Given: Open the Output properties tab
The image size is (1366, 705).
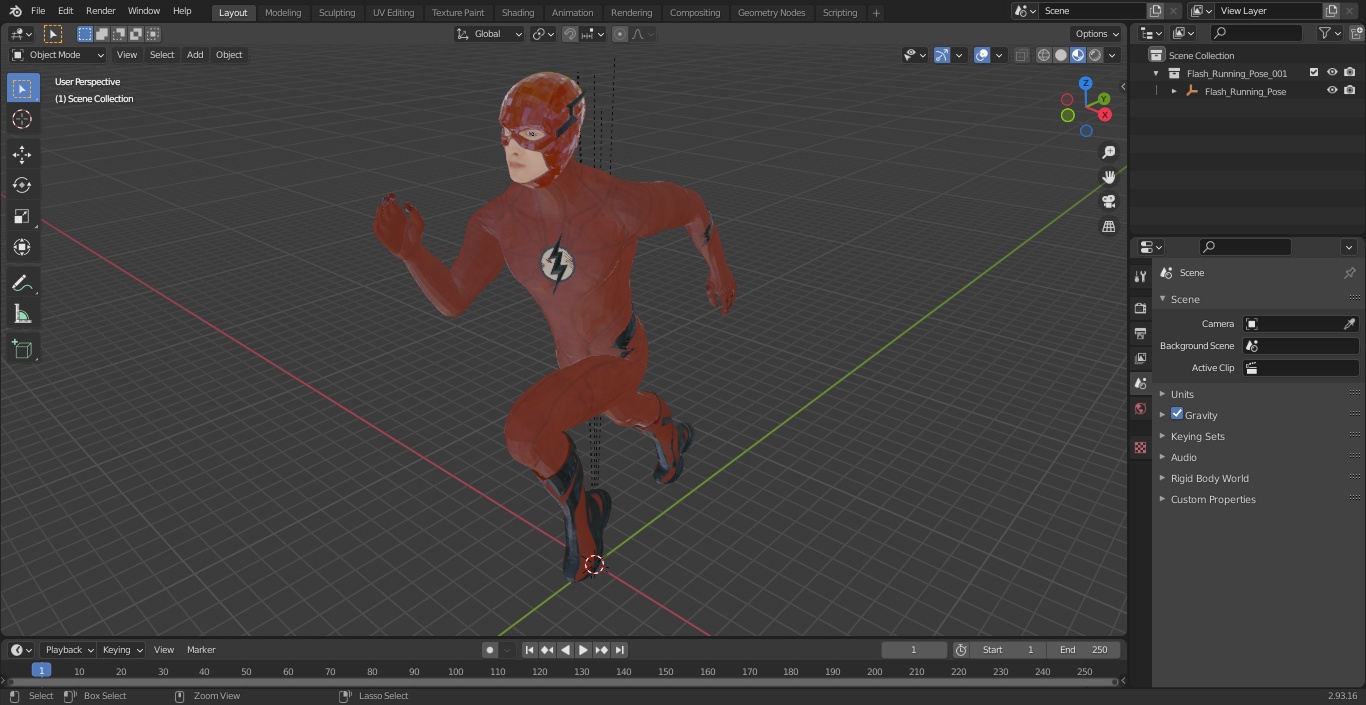Looking at the screenshot, I should (1140, 333).
